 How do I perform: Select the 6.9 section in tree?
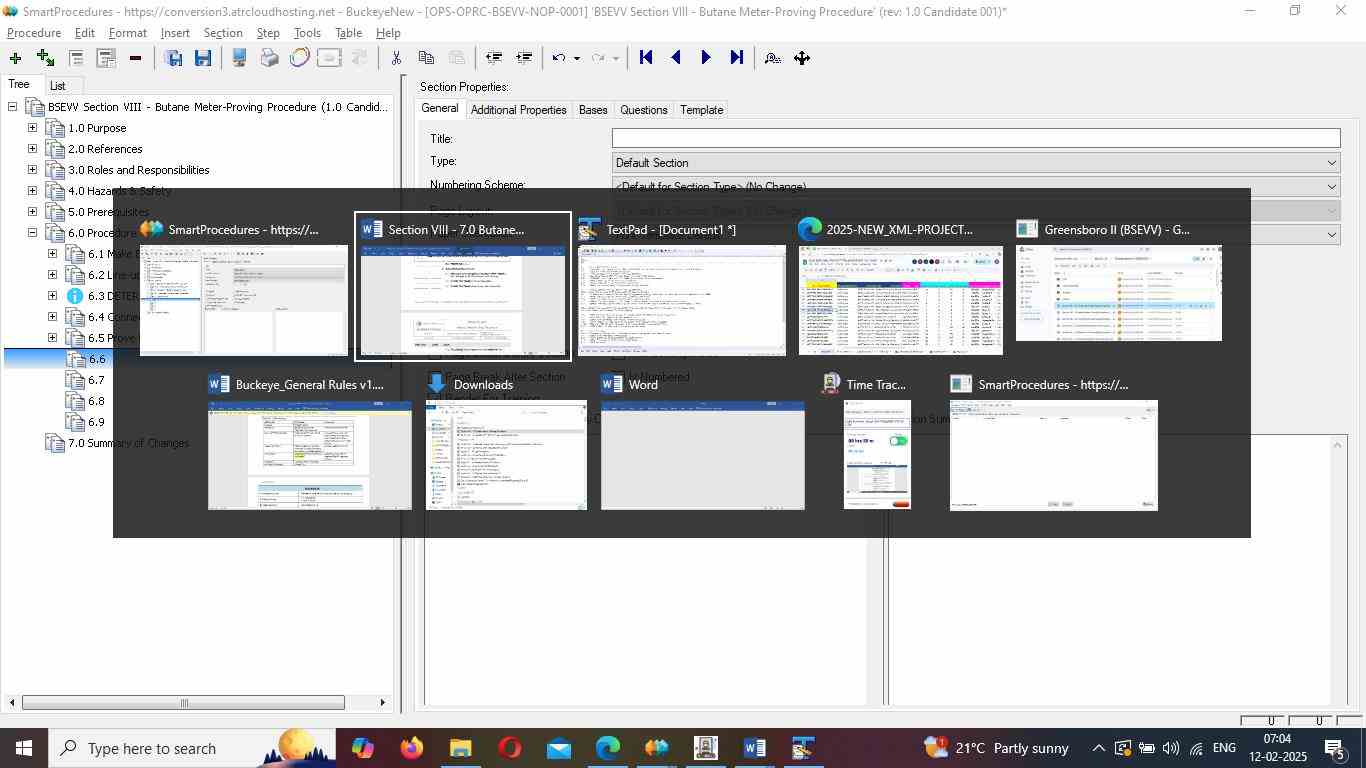(x=96, y=422)
